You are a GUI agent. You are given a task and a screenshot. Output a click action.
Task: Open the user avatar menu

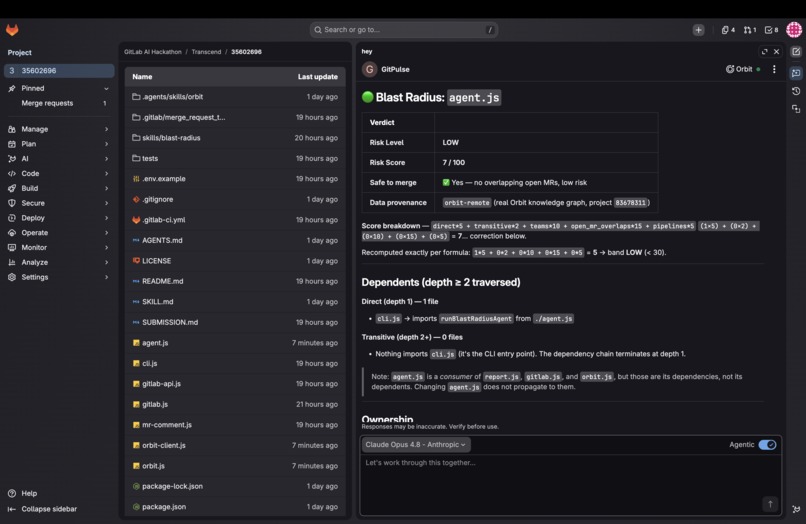(x=794, y=30)
